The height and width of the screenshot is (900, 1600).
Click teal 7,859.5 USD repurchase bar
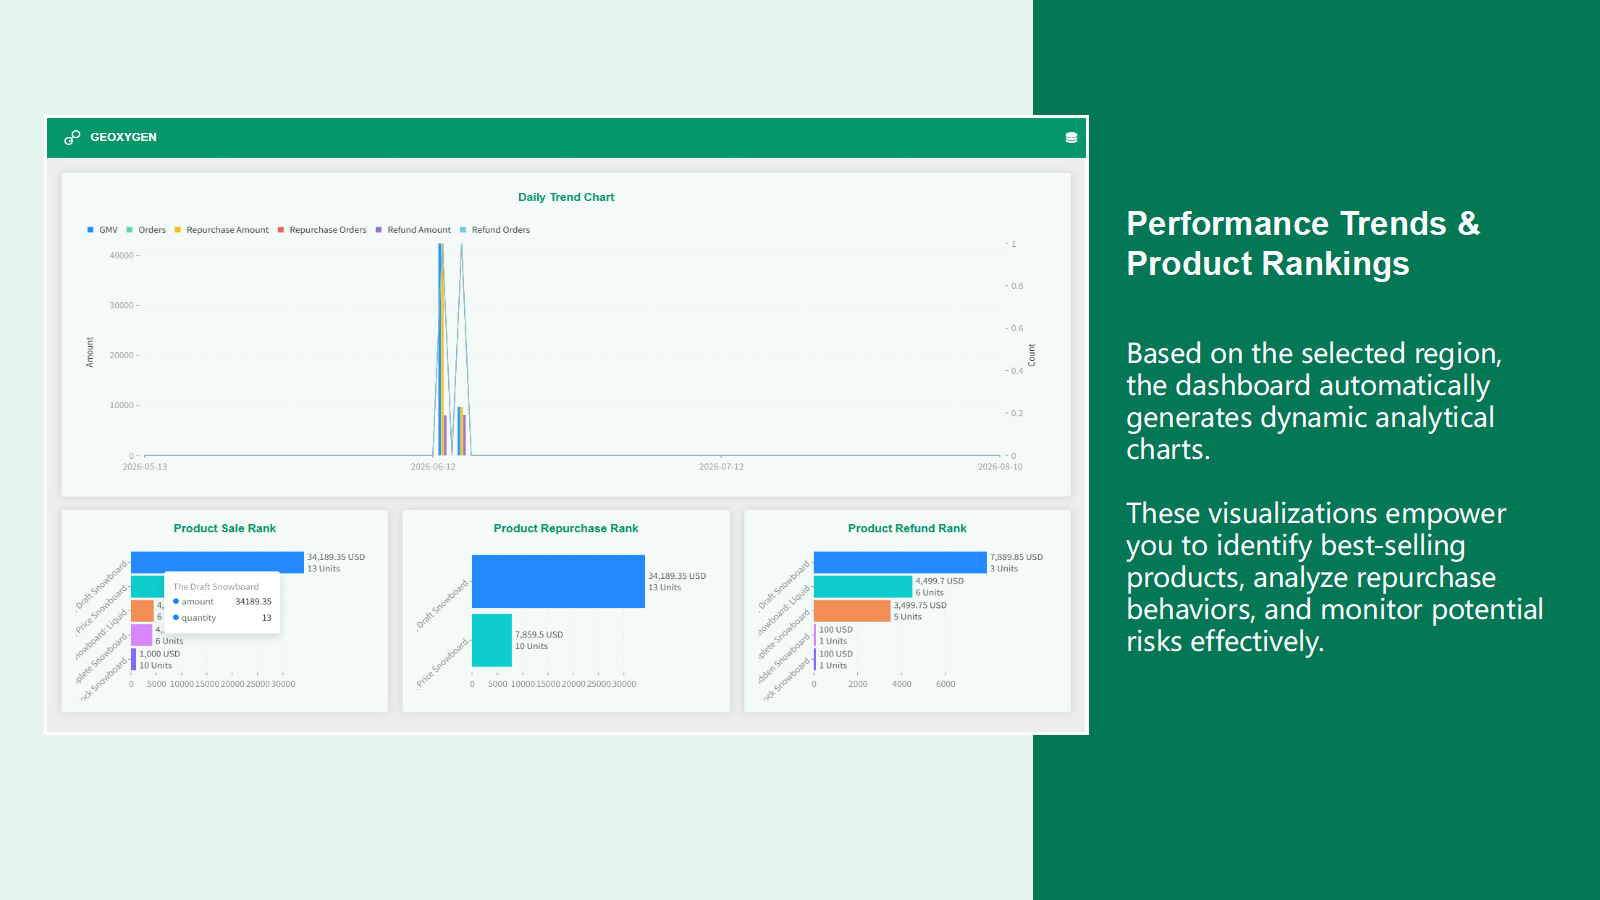(x=492, y=640)
